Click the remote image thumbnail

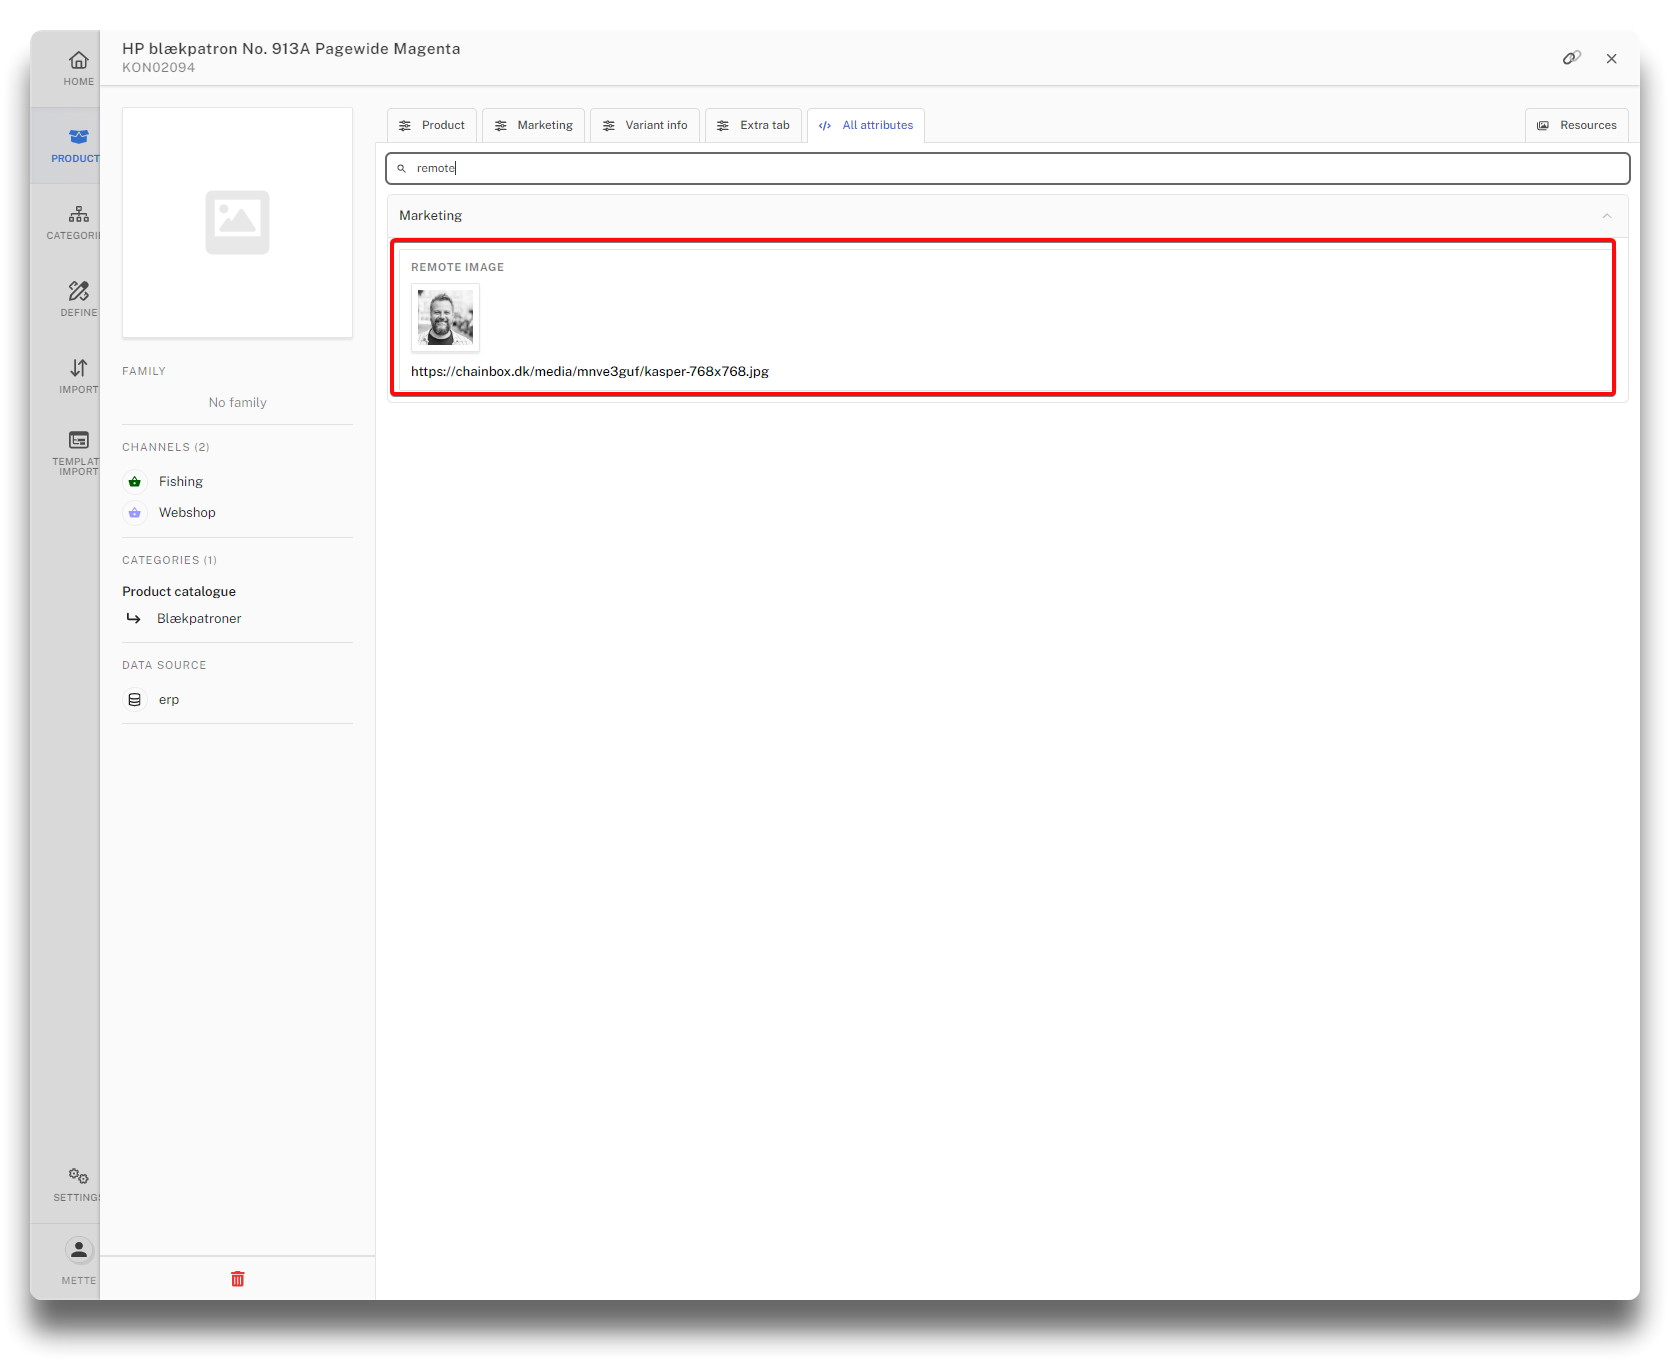point(445,317)
